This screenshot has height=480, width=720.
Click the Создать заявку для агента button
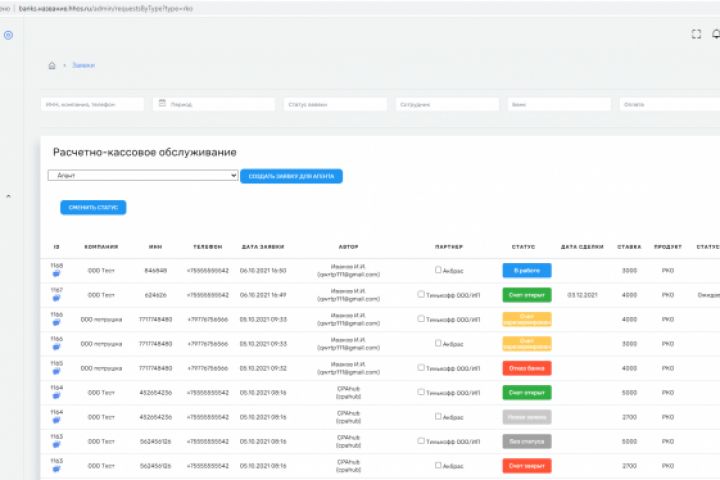click(291, 176)
